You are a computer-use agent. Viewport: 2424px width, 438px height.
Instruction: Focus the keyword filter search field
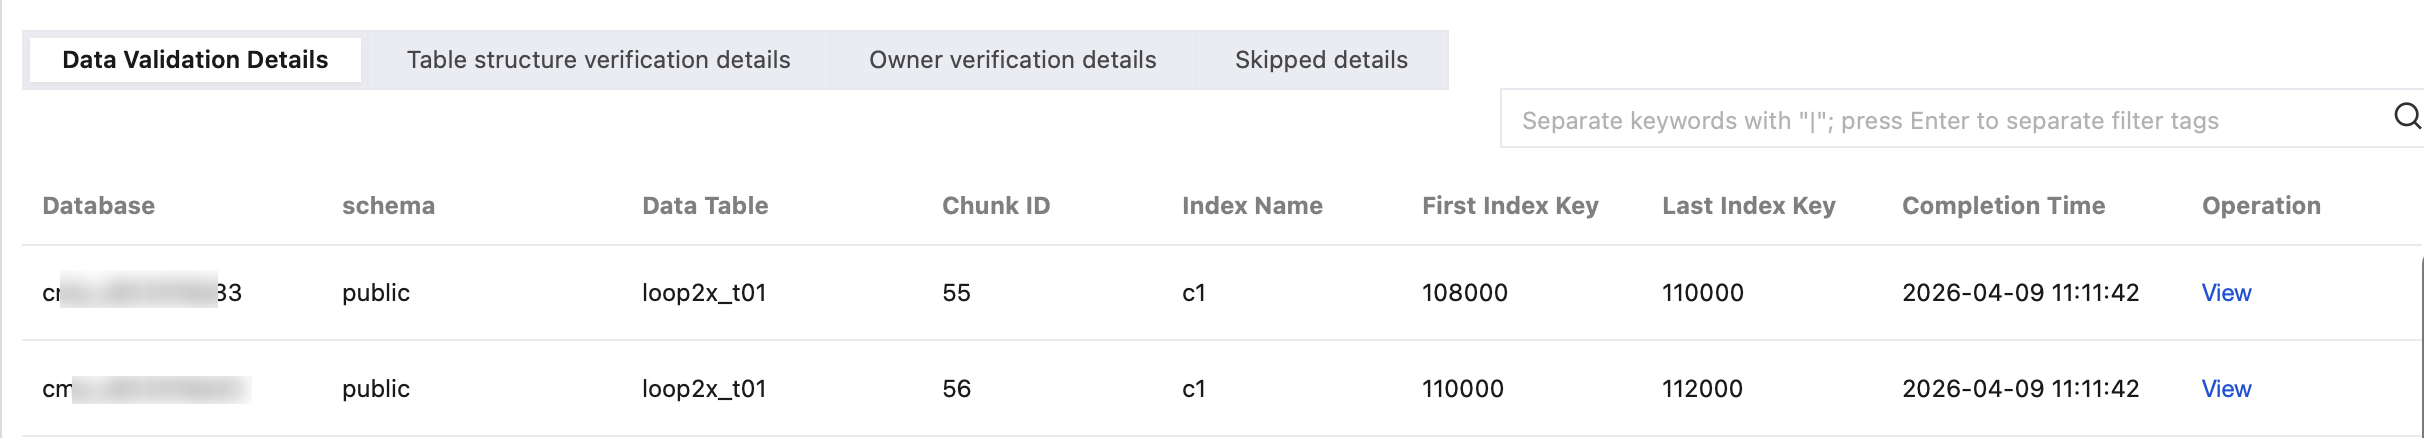click(1940, 120)
